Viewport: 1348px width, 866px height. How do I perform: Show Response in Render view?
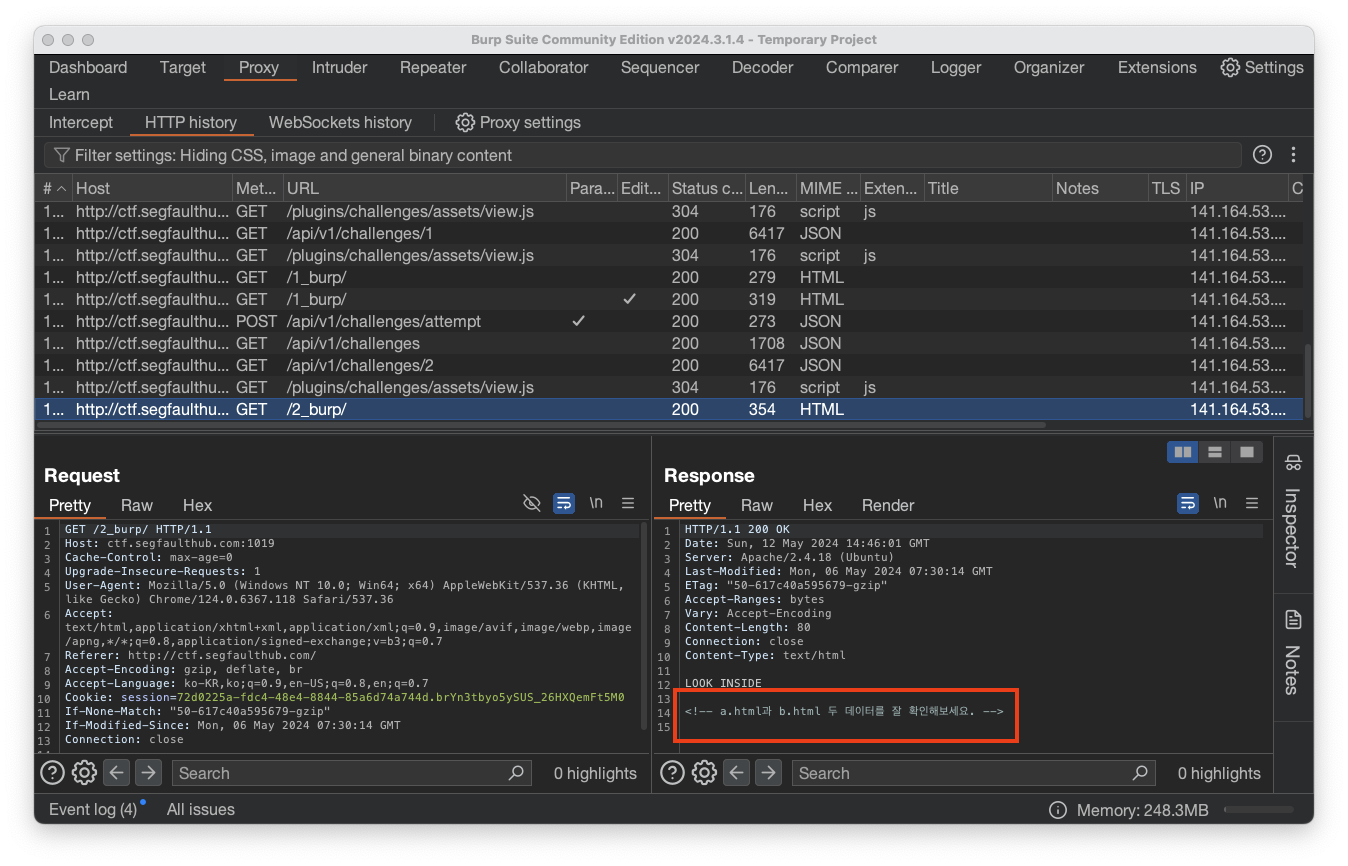(x=888, y=505)
